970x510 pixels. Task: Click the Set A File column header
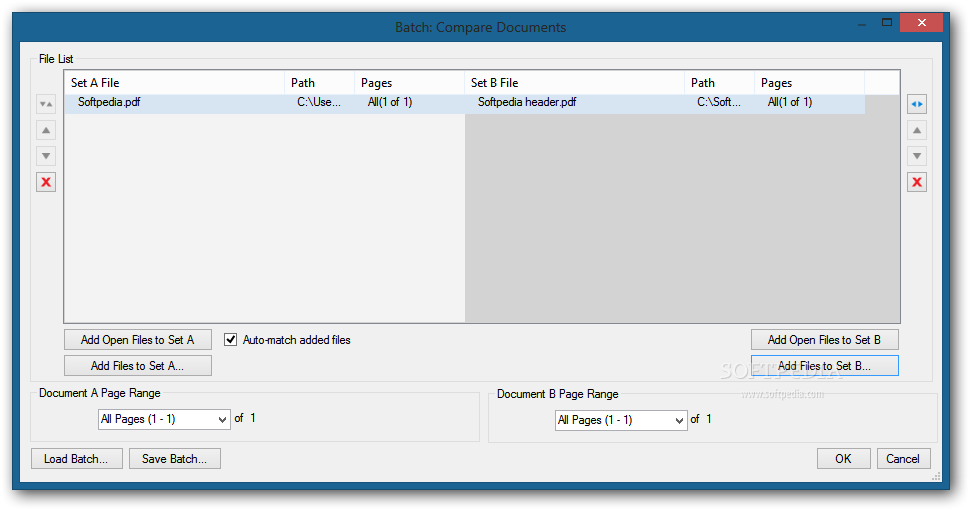tap(174, 83)
